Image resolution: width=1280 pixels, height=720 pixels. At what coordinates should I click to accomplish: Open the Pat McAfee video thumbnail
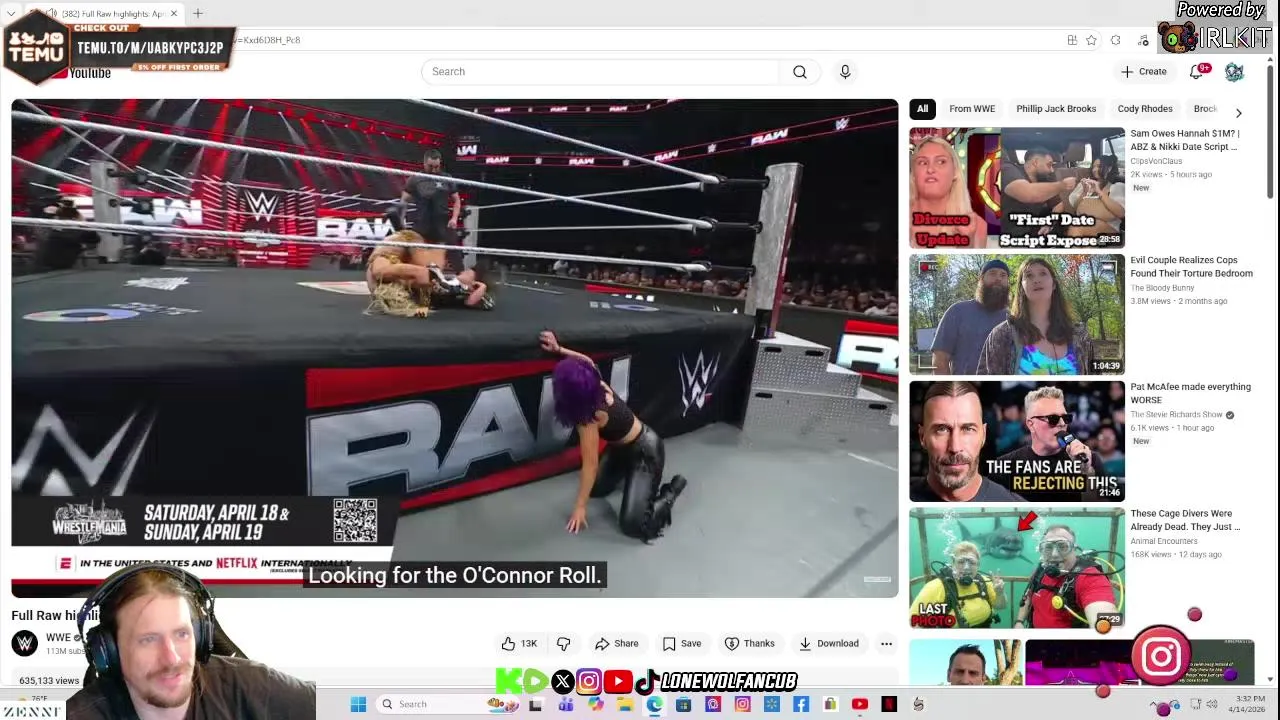pyautogui.click(x=1016, y=441)
